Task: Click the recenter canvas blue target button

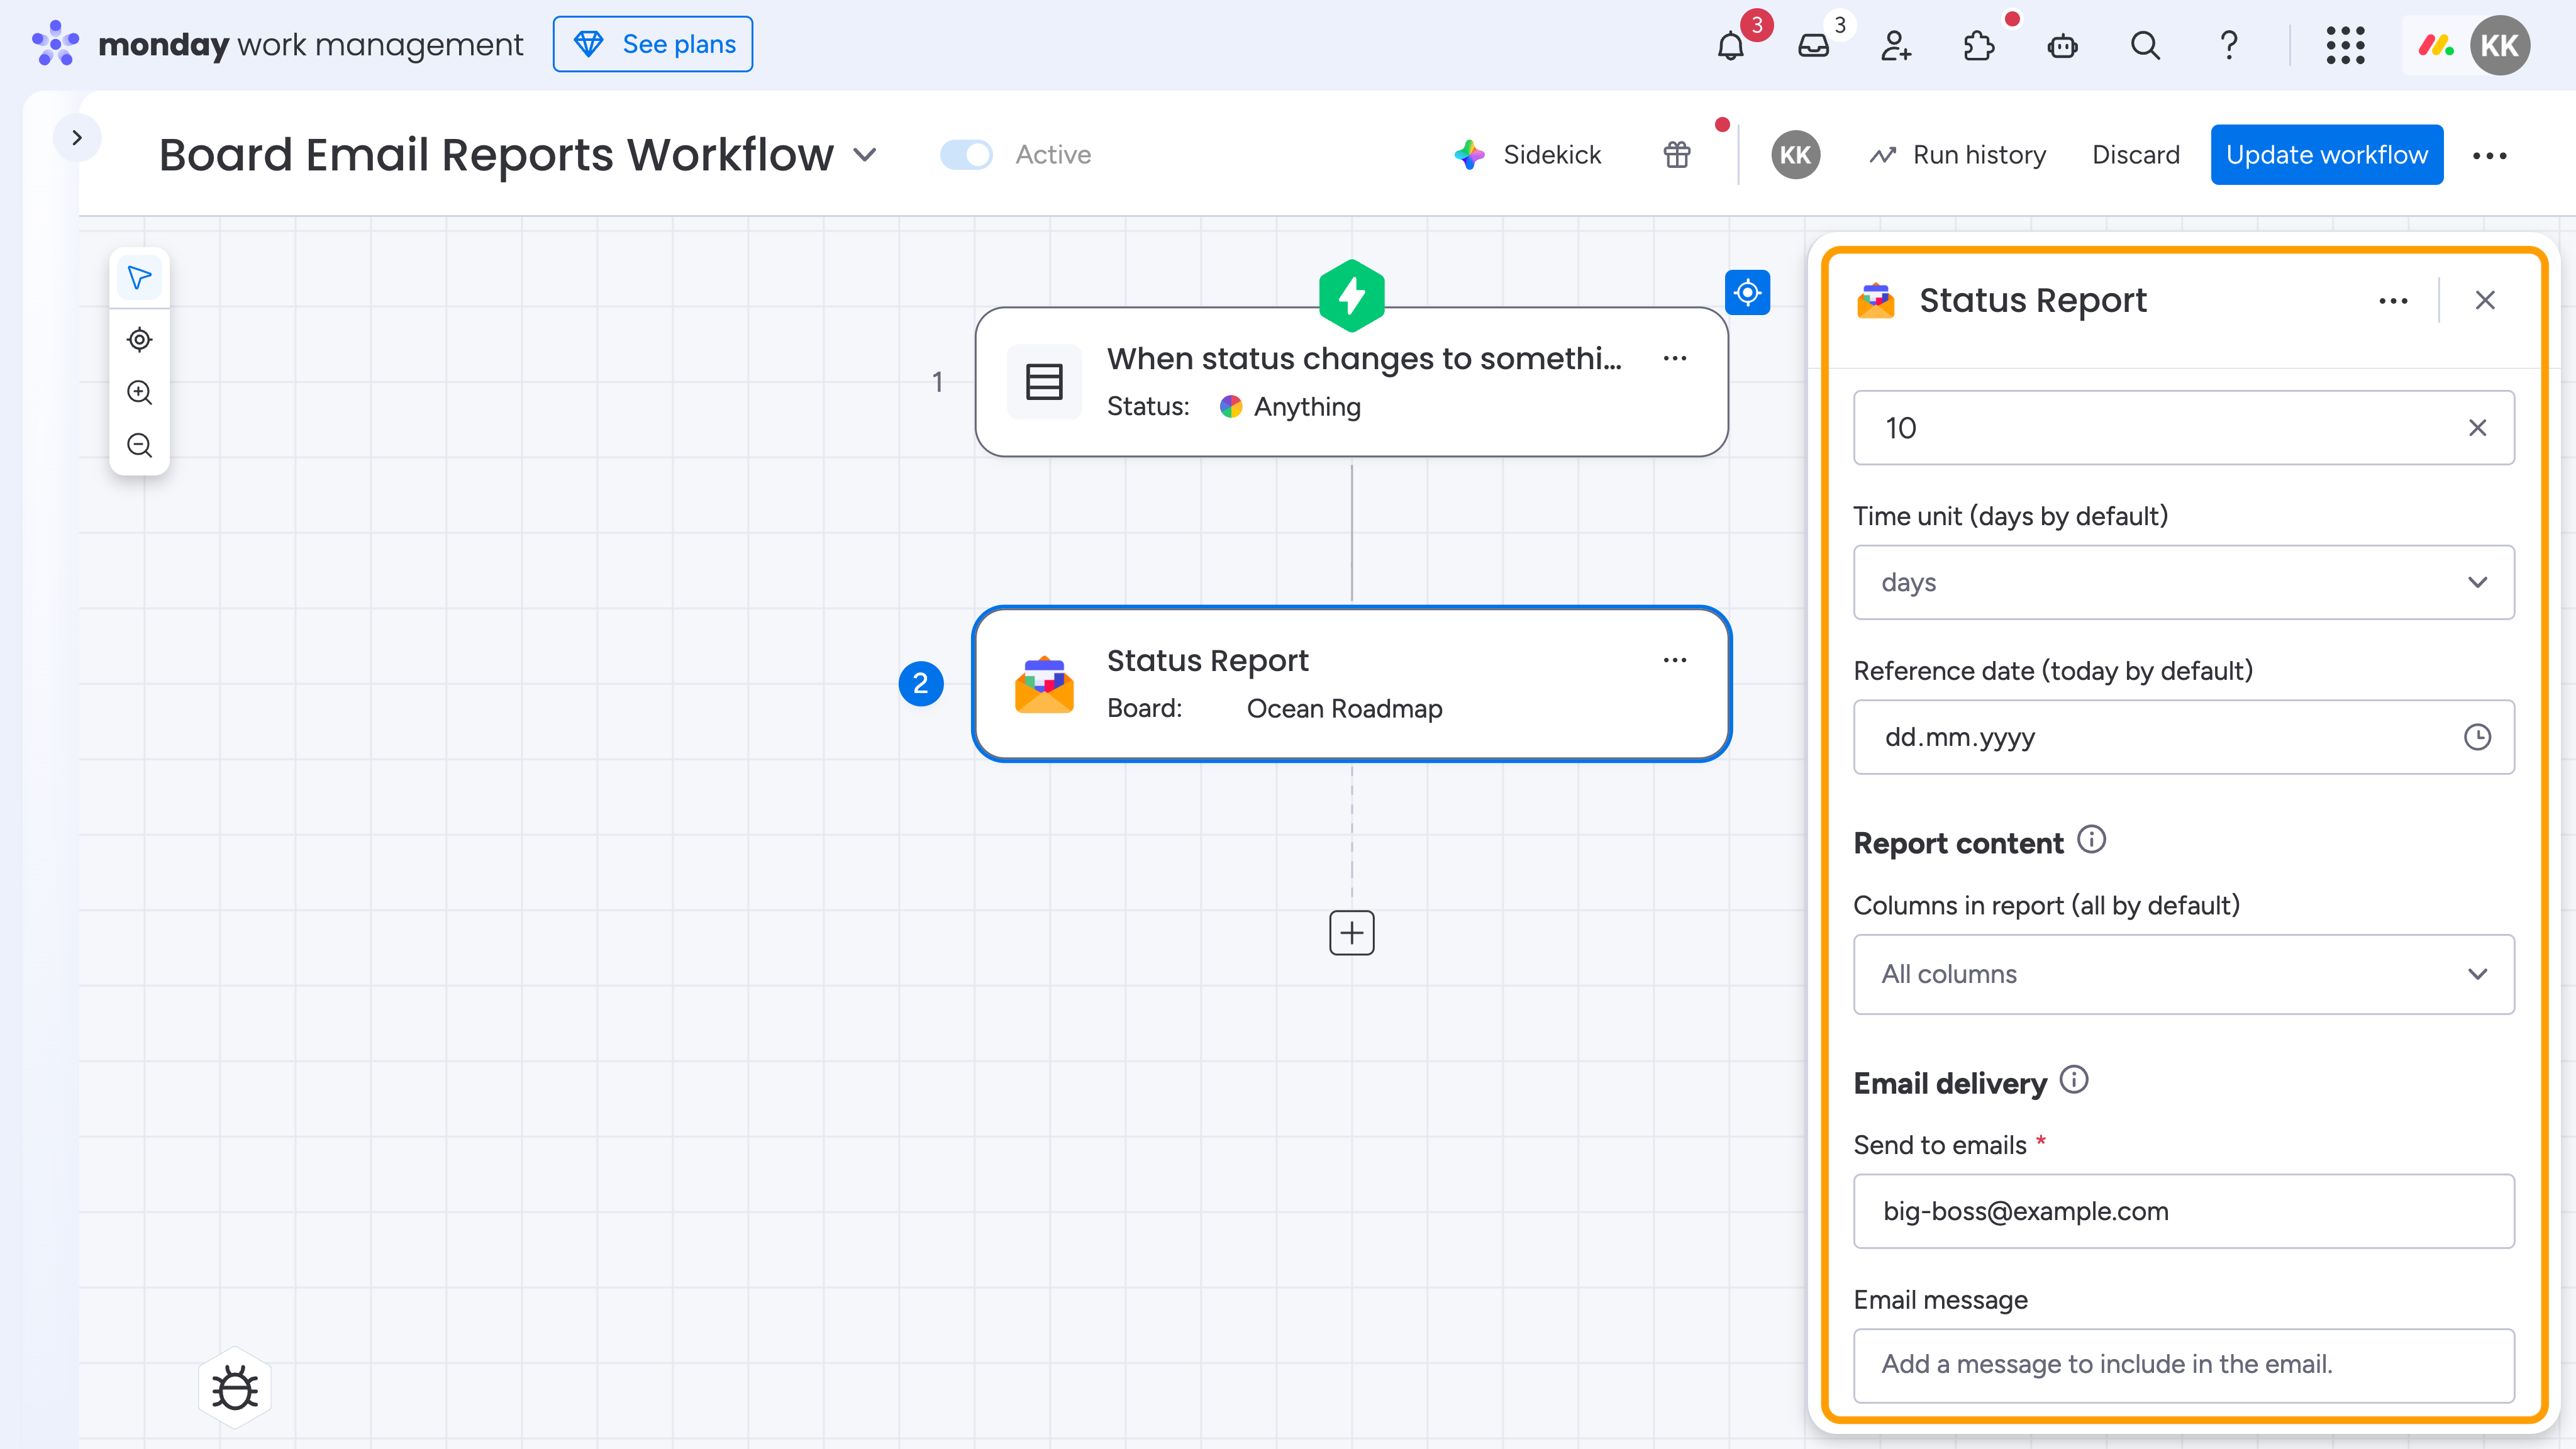Action: (1747, 292)
